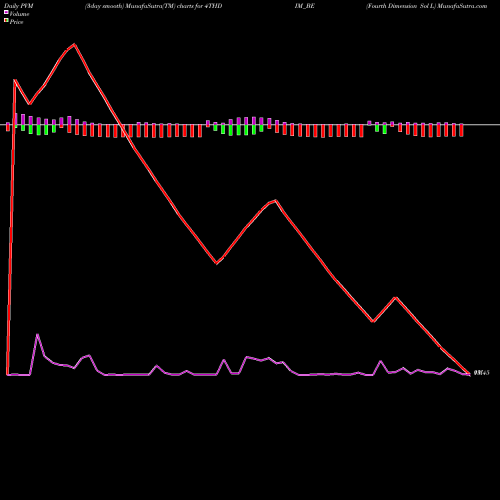Screen dimensions: 500x500
Task: Click the value label at the chart's right end
Action: tap(481, 373)
